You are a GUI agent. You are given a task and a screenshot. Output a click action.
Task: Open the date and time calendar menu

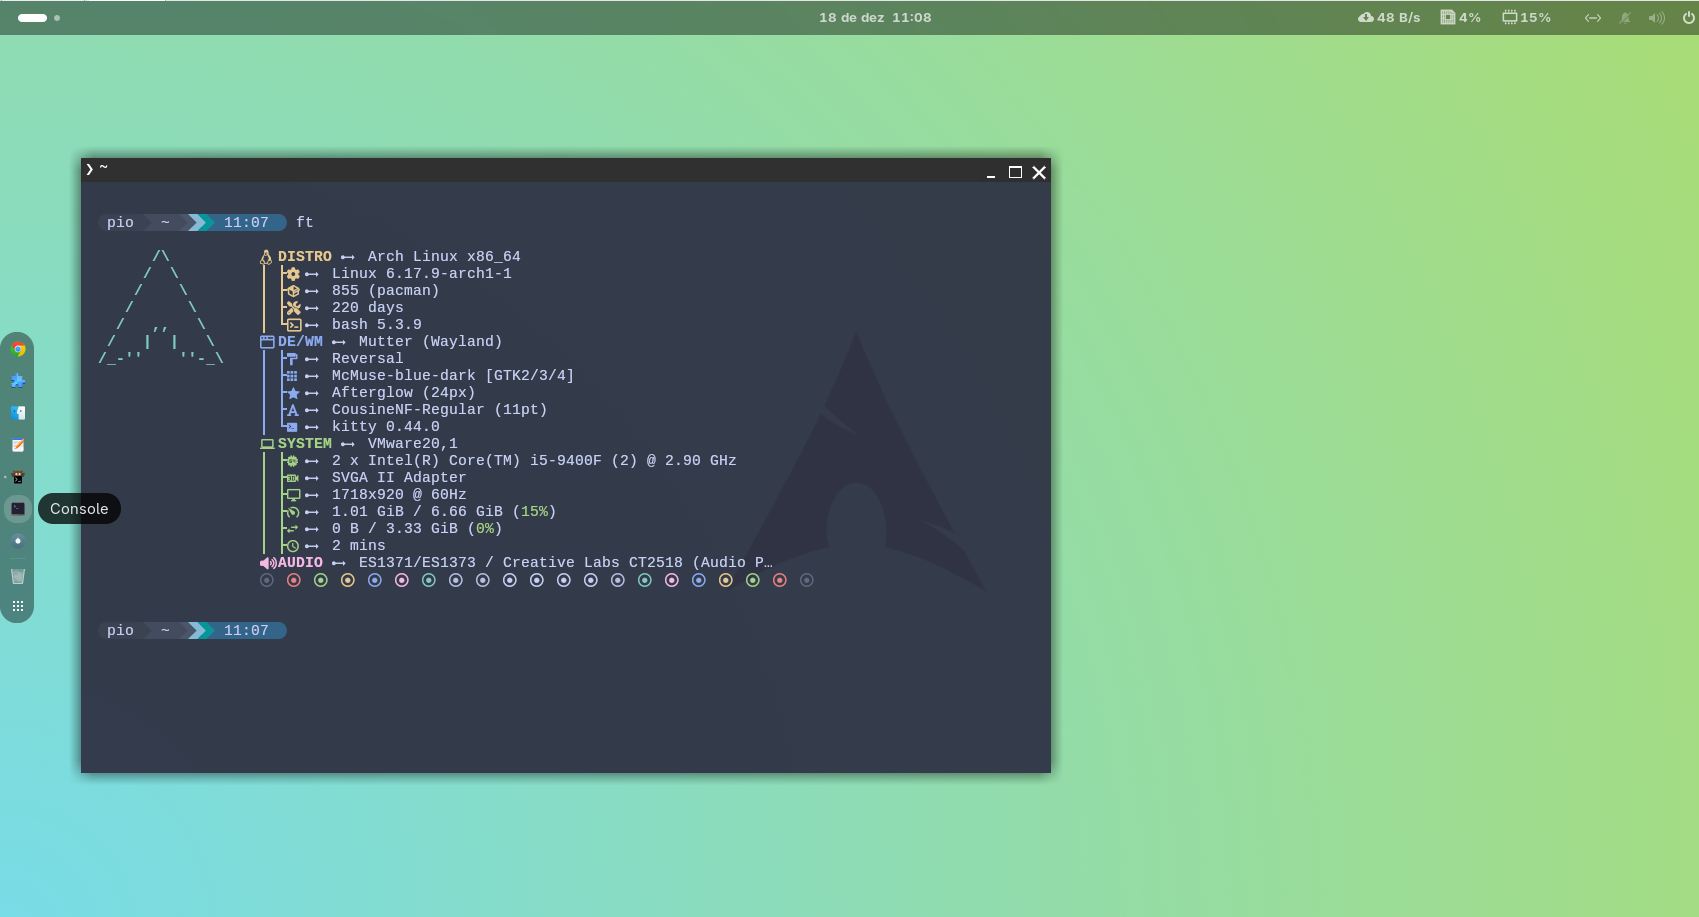(x=874, y=17)
